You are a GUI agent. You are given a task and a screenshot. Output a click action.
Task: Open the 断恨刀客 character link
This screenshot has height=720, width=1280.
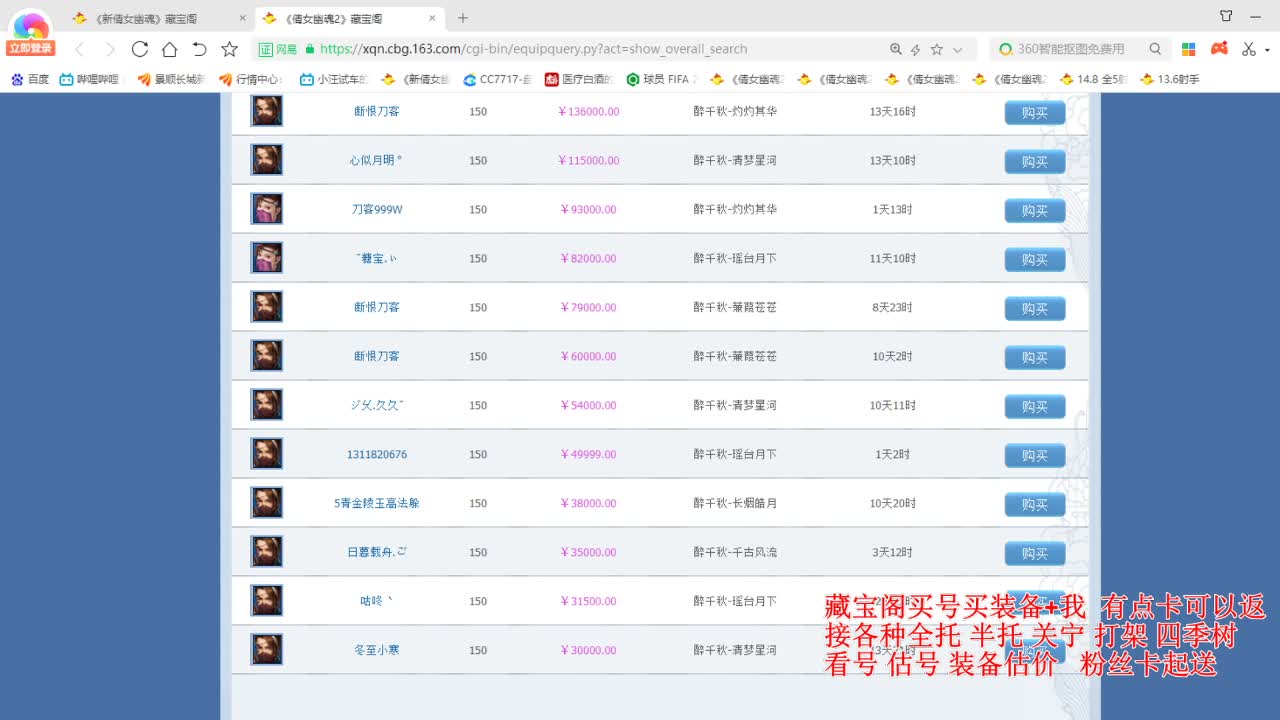[x=377, y=111]
